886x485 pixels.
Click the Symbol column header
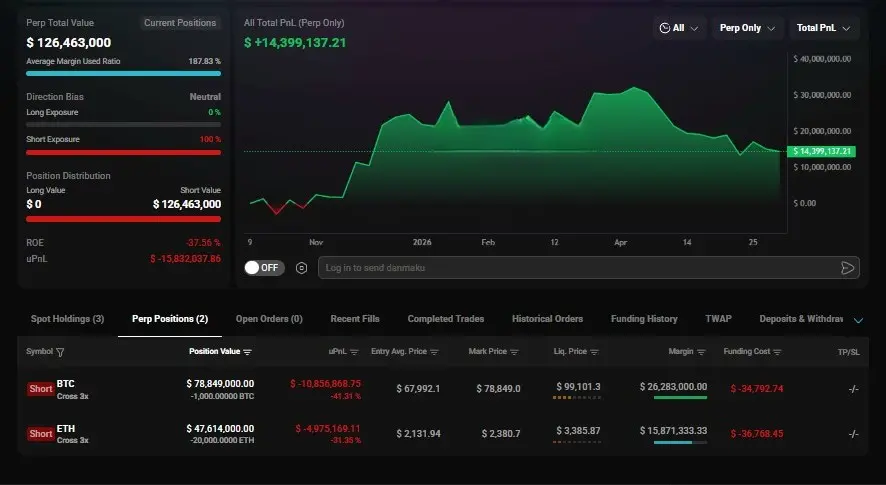39,352
